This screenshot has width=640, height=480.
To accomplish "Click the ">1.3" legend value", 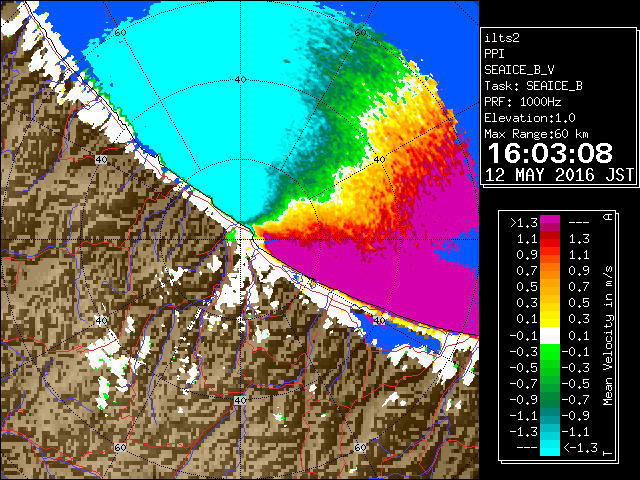I will (523, 223).
